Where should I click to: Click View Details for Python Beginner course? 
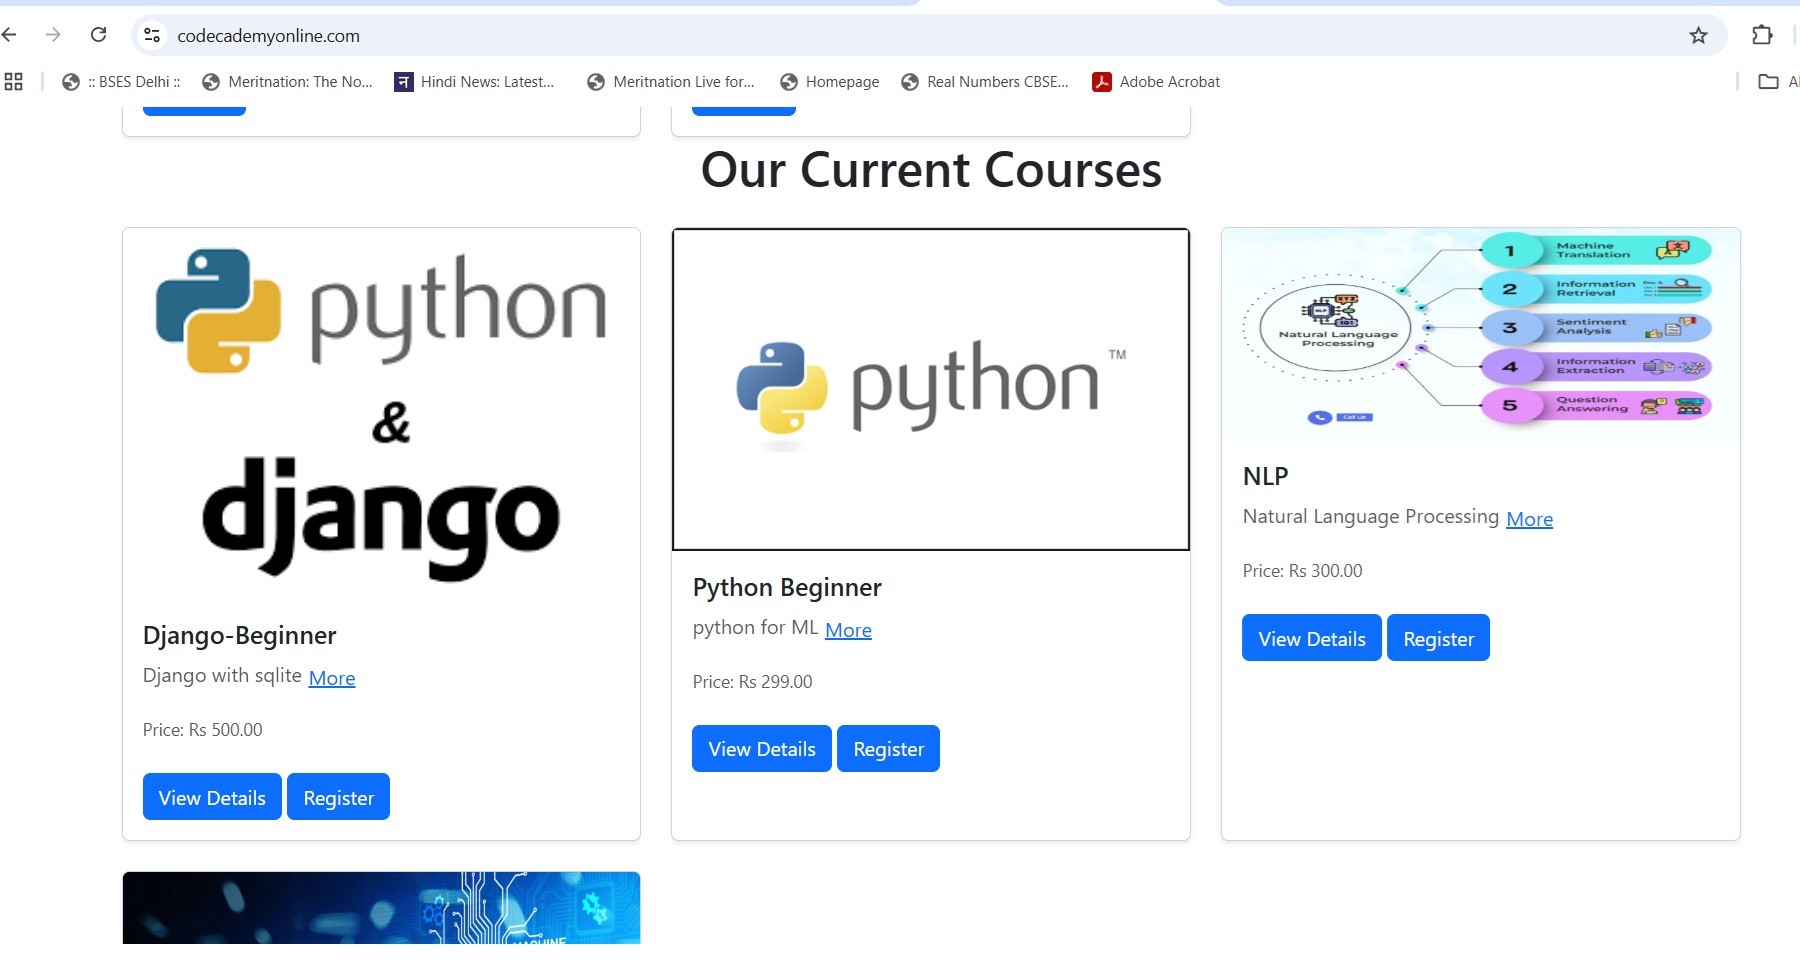pos(761,748)
